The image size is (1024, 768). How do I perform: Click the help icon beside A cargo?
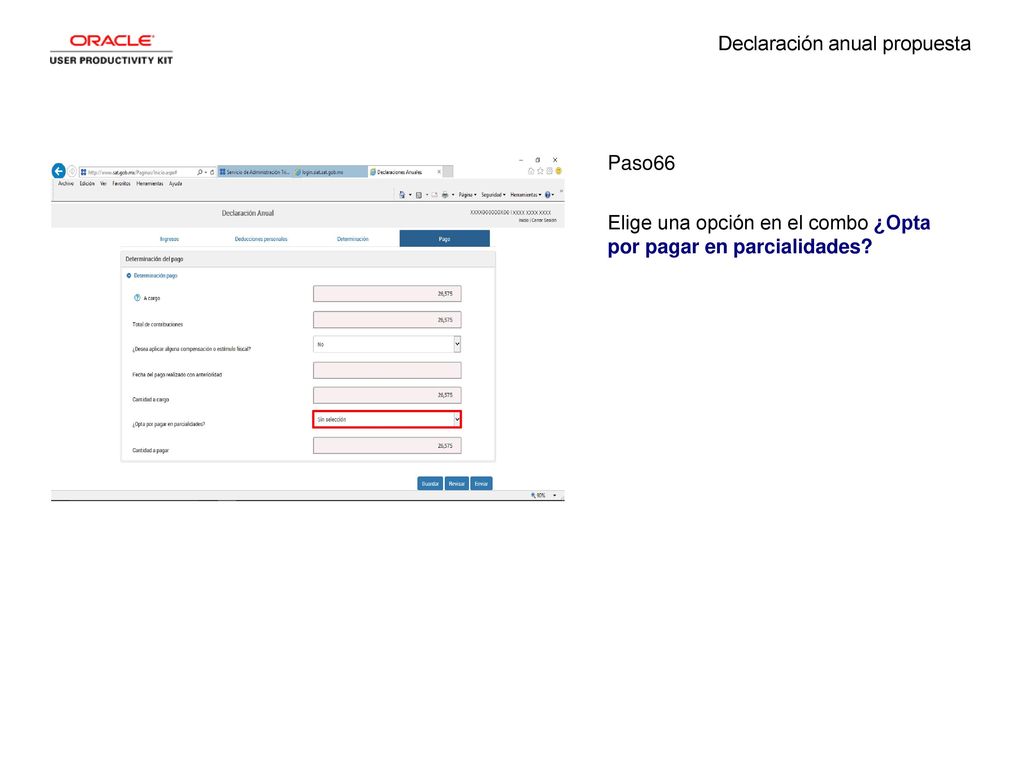coord(137,298)
